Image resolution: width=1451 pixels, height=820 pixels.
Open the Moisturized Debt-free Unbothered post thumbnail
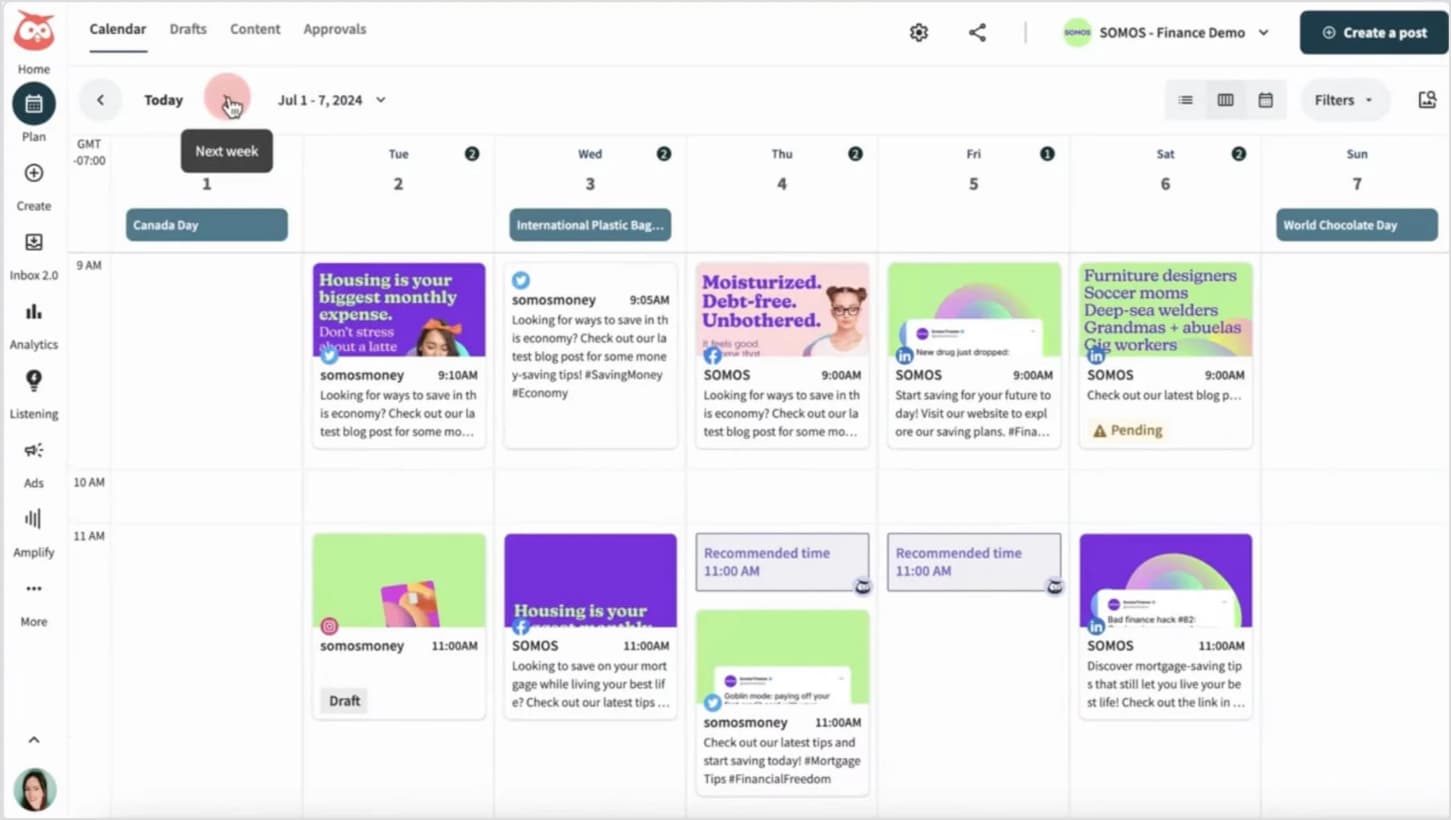pos(782,310)
